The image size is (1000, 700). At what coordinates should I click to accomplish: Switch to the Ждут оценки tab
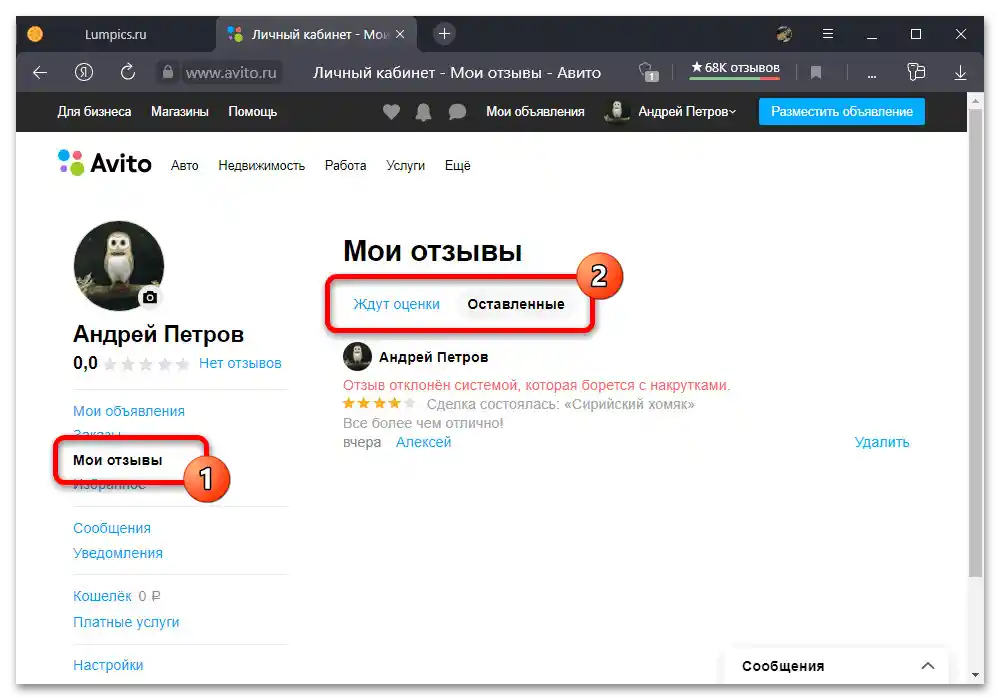click(x=396, y=304)
